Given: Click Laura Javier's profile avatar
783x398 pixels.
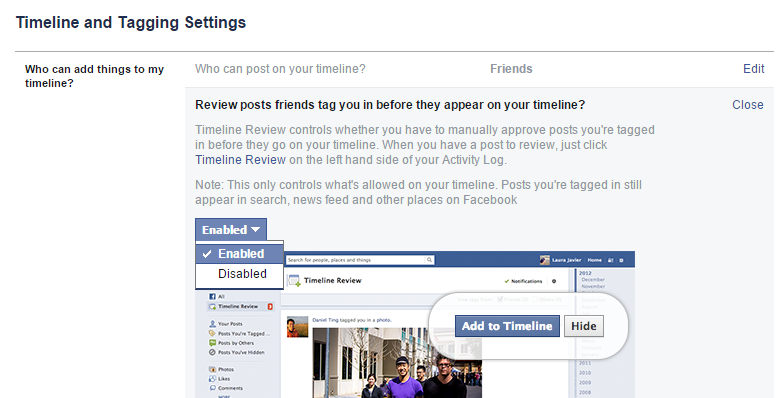Looking at the screenshot, I should [545, 260].
